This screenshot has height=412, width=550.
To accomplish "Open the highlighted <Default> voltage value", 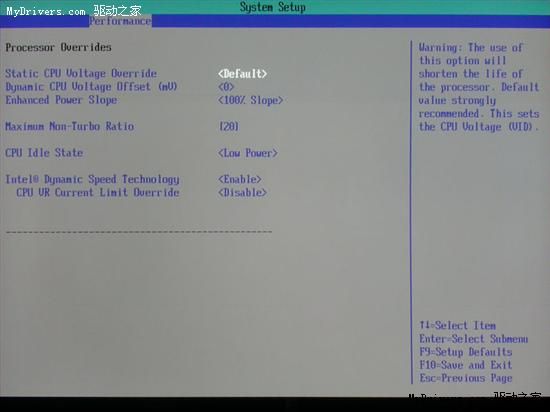I will [242, 74].
